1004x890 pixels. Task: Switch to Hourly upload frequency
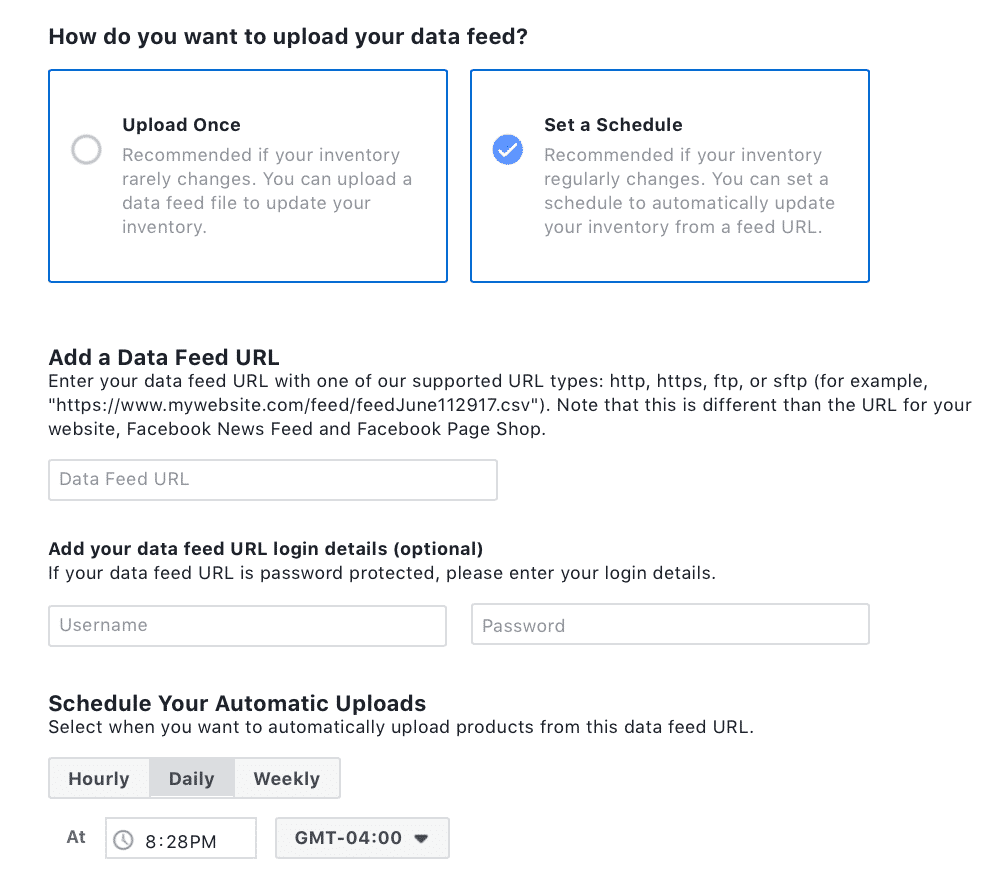(99, 778)
